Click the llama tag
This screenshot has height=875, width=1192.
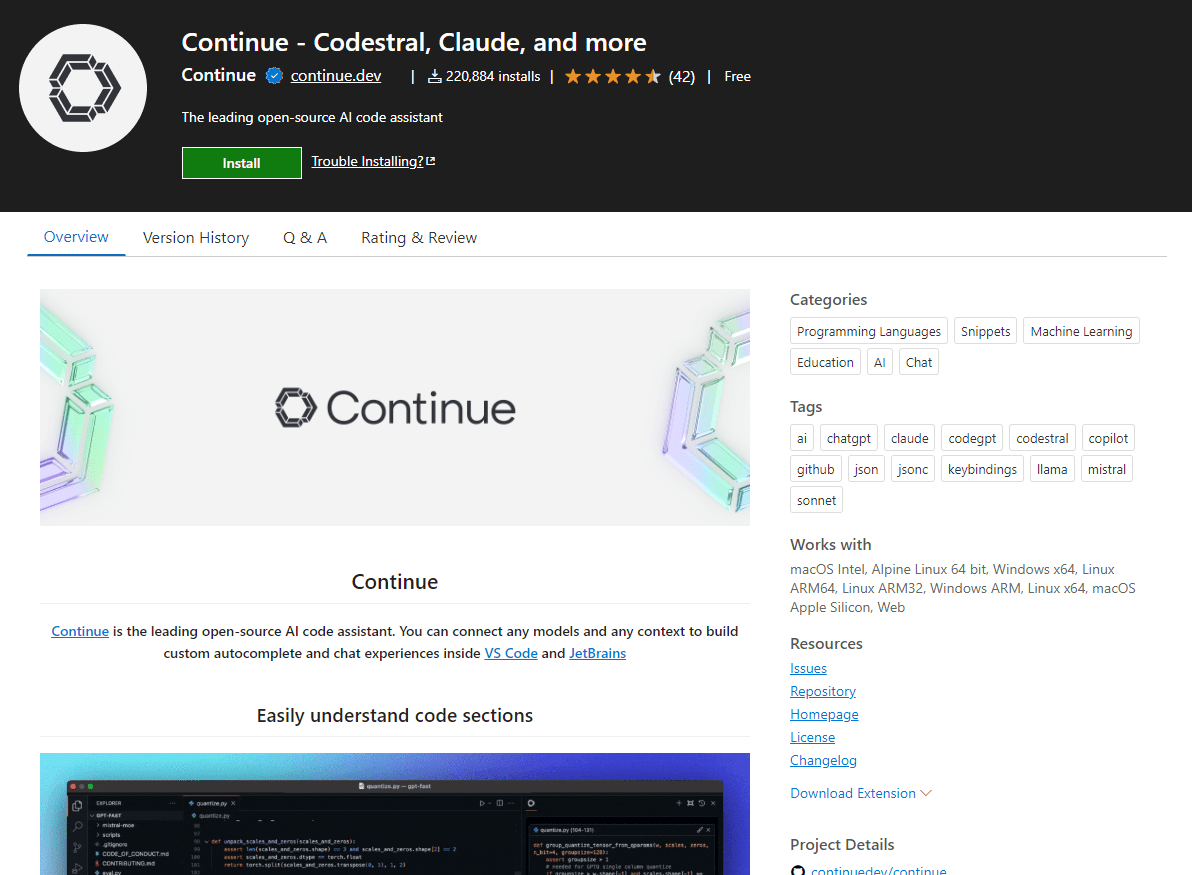(x=1052, y=470)
